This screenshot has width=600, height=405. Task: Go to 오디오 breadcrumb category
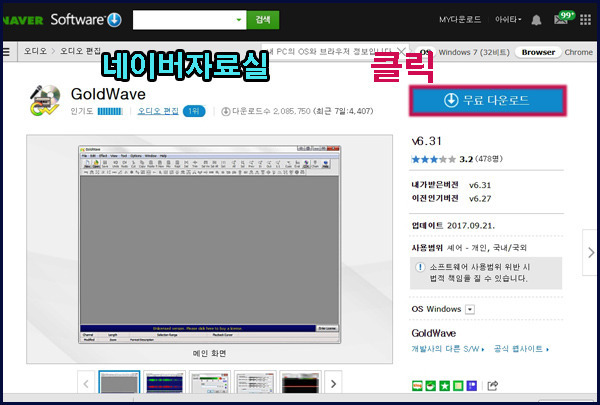[35, 51]
